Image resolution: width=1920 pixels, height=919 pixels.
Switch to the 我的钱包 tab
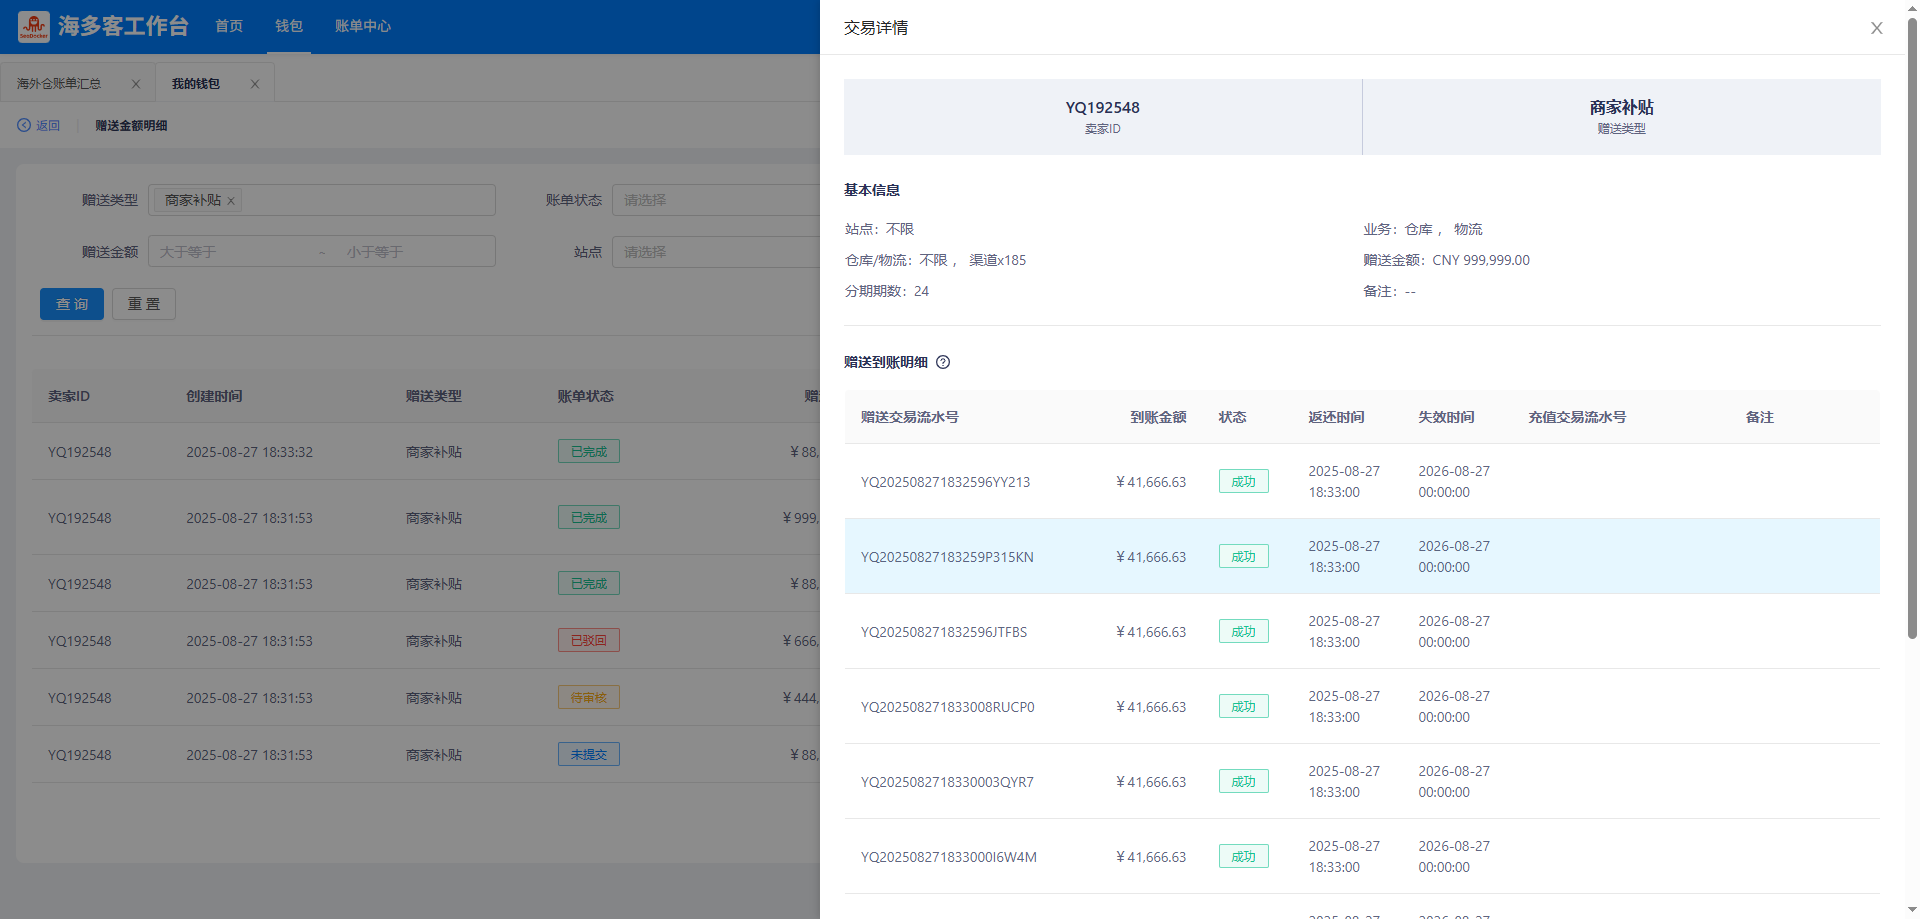[195, 84]
